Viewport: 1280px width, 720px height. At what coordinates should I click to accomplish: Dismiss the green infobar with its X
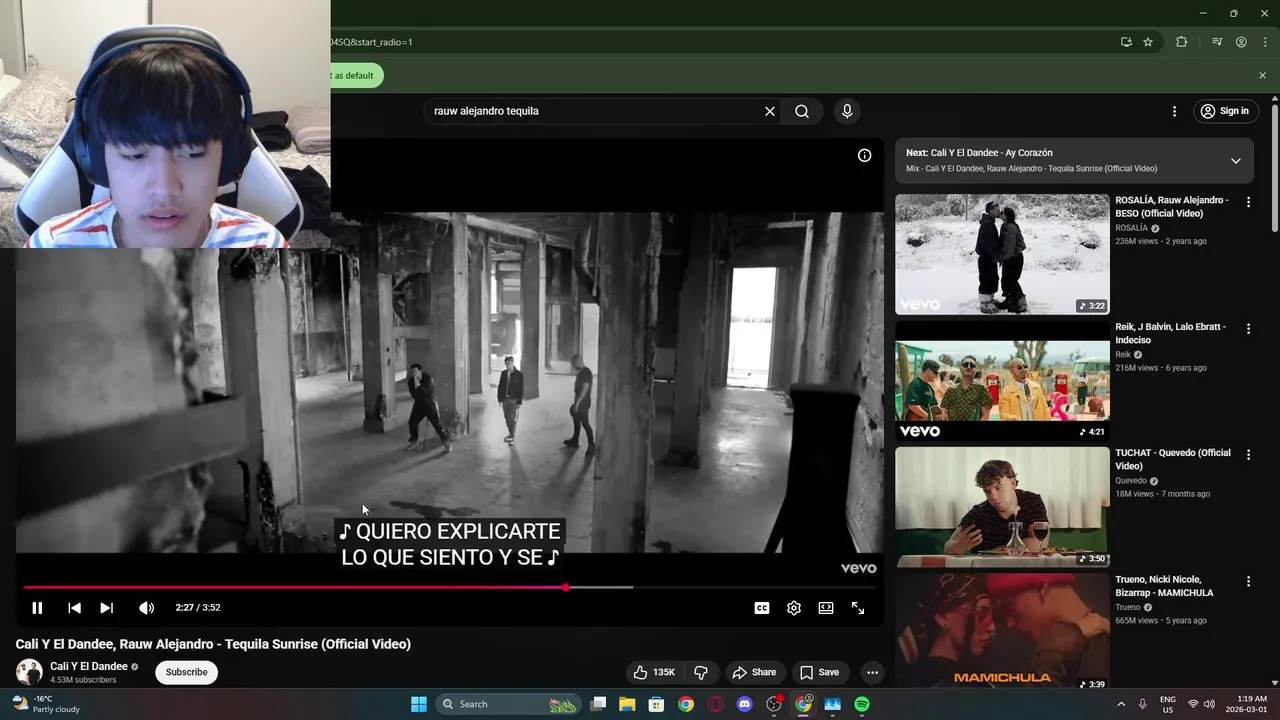click(1262, 75)
